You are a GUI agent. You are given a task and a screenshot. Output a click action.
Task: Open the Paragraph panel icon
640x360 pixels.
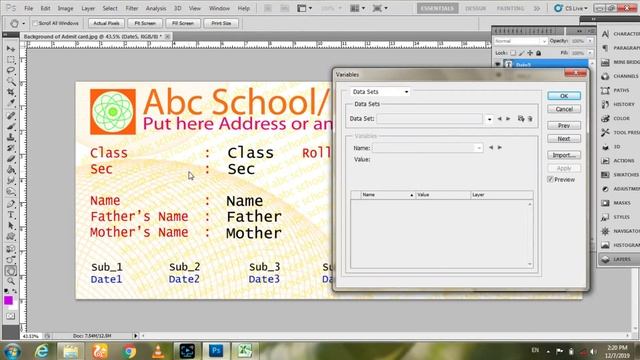pos(605,48)
